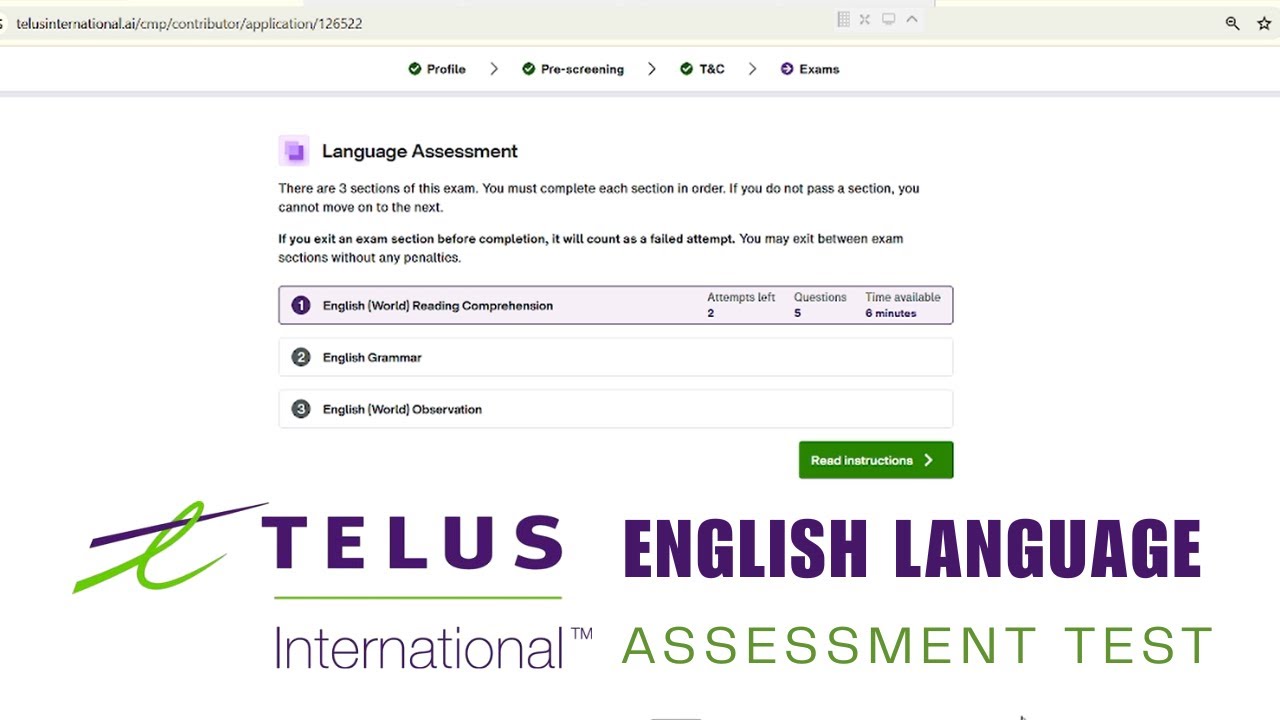Click the number 3 section badge
The image size is (1280, 720).
(x=301, y=409)
